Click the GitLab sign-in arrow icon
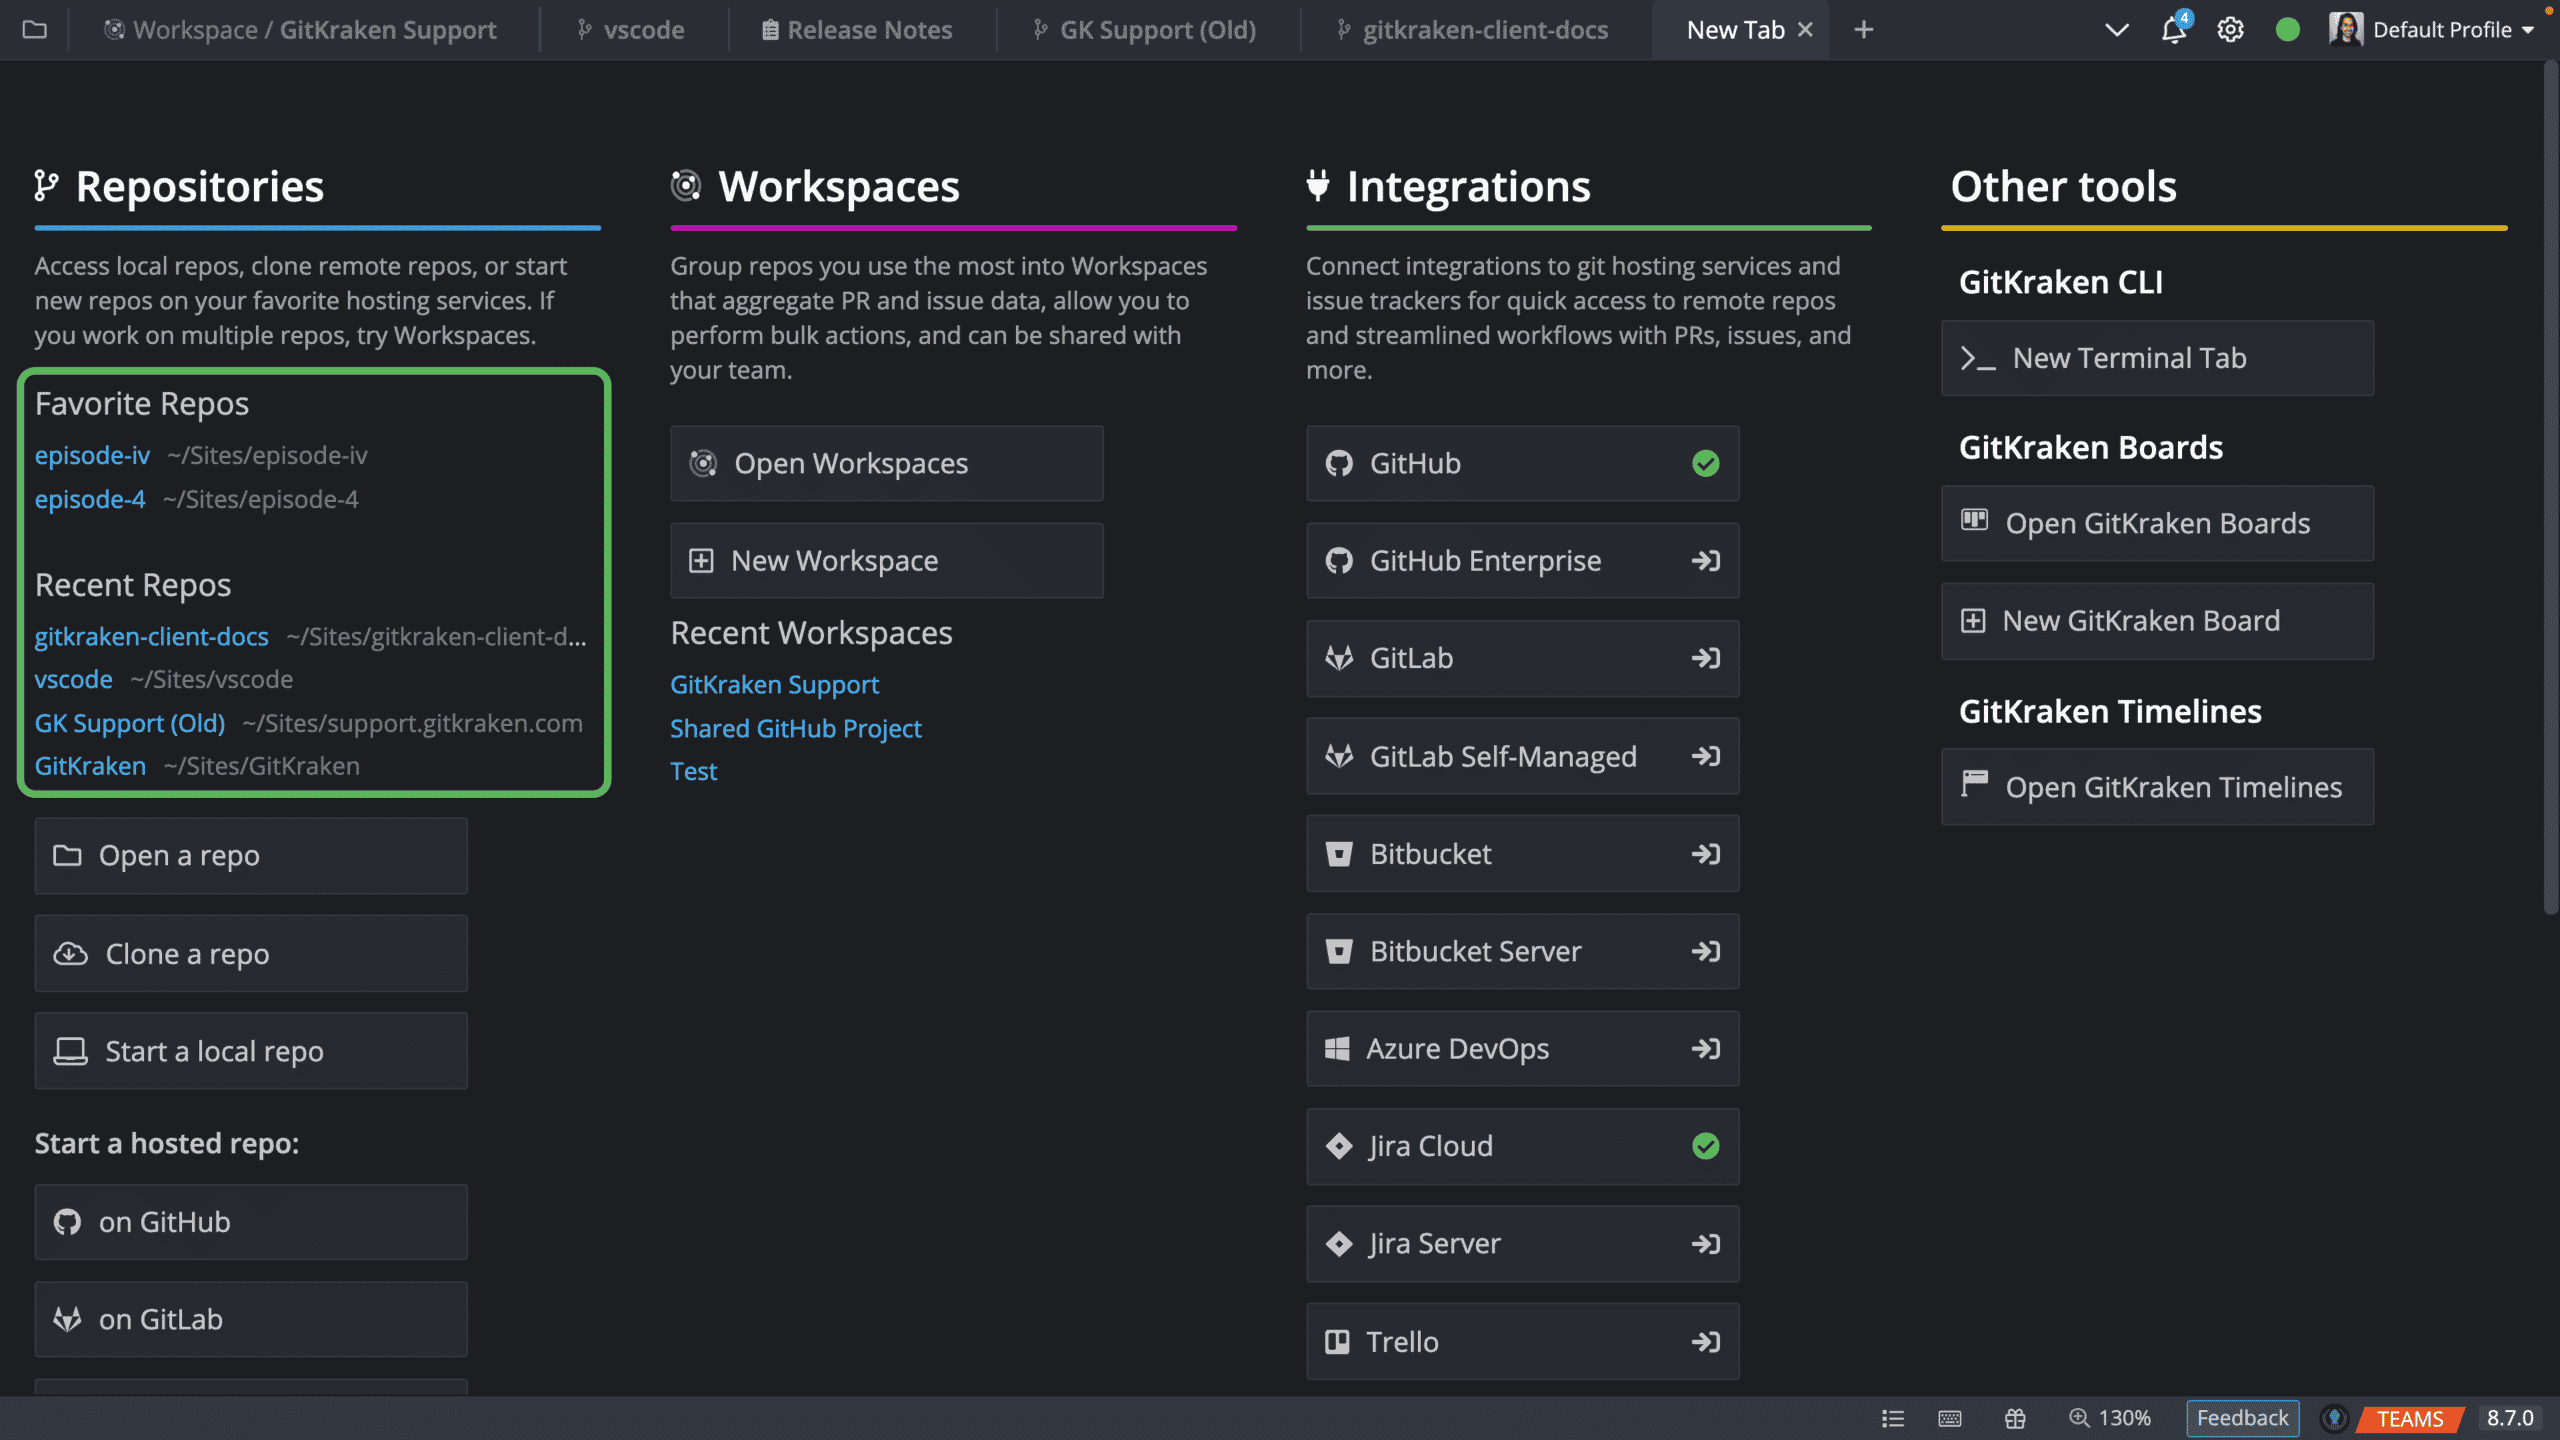The height and width of the screenshot is (1440, 2560). pos(1706,658)
